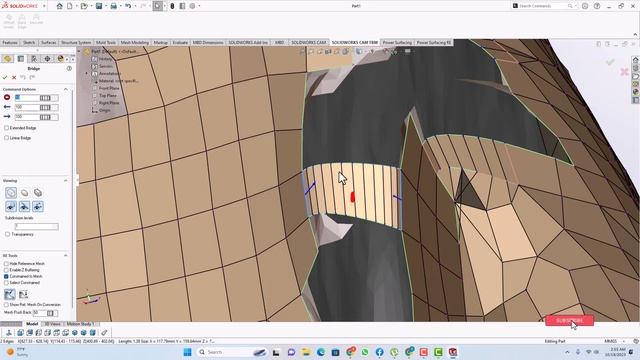Check Show Ref. Mesh On Conversion
The height and width of the screenshot is (360, 640).
pos(6,304)
